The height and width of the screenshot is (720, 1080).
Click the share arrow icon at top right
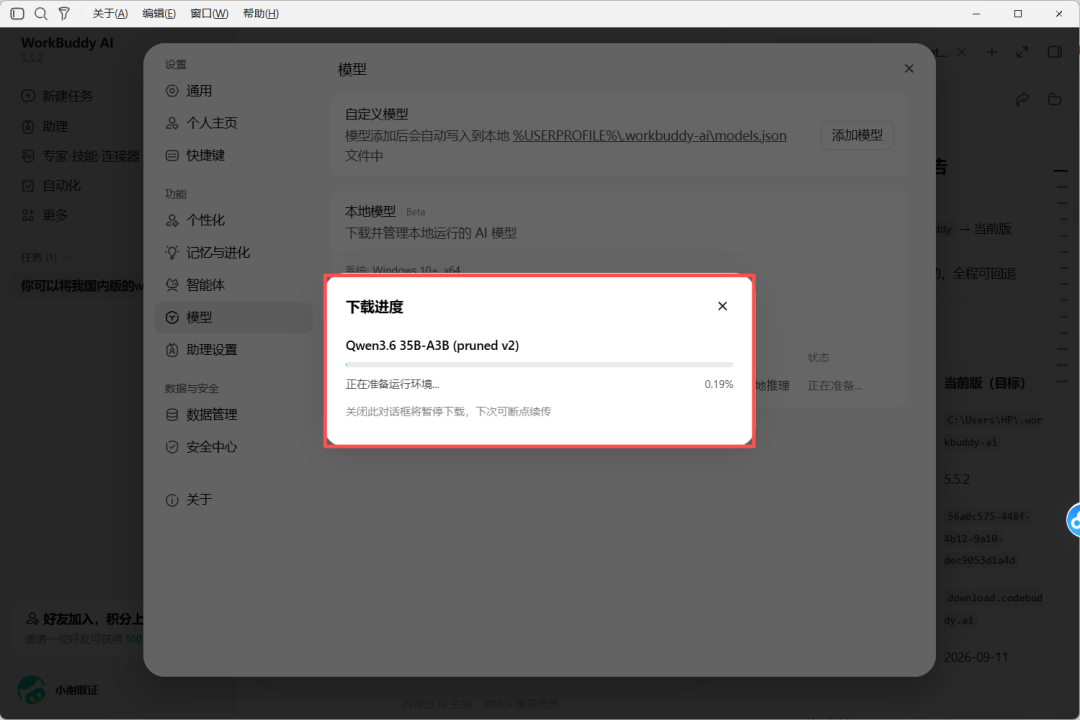point(1022,99)
